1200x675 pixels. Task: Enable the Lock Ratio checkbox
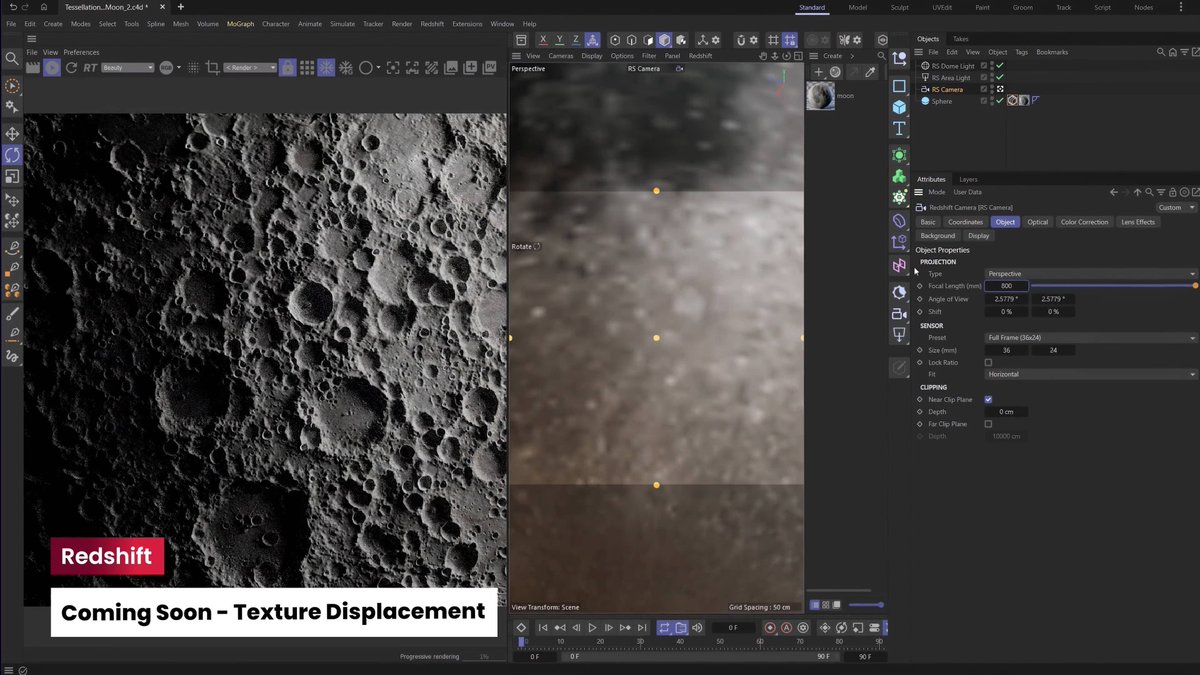coord(988,362)
